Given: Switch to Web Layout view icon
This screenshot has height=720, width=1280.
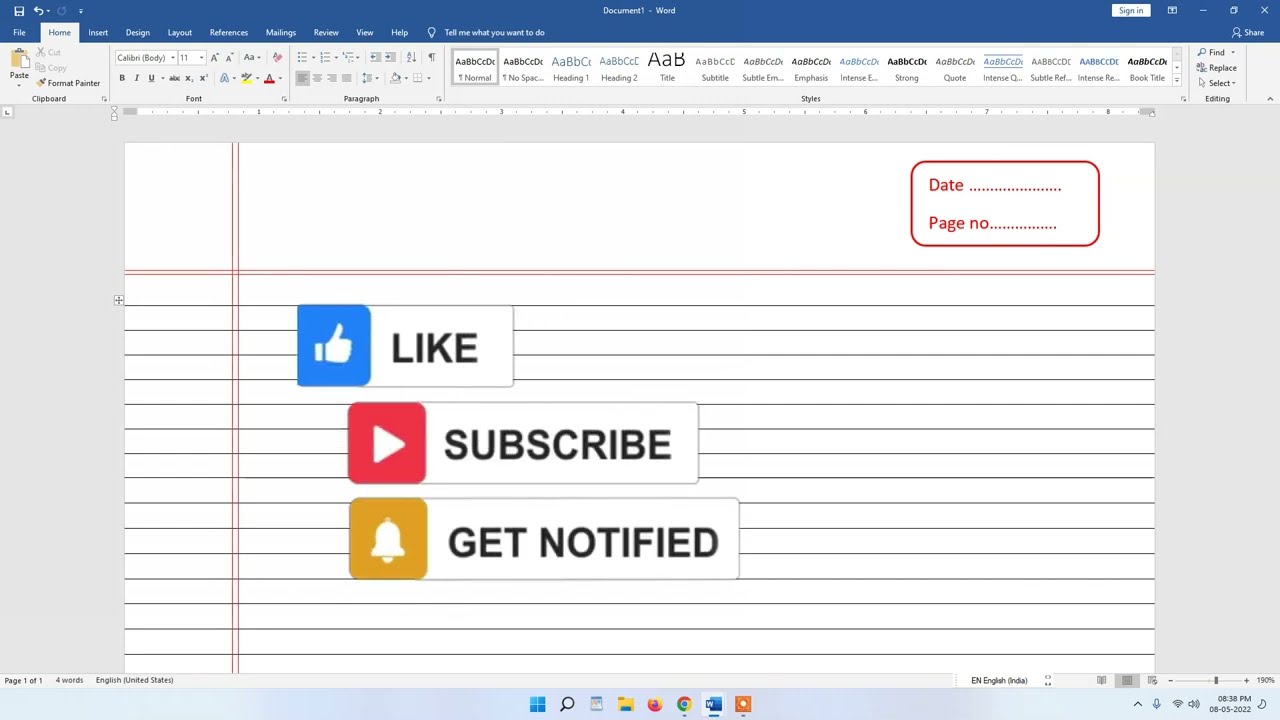Looking at the screenshot, I should point(1152,680).
